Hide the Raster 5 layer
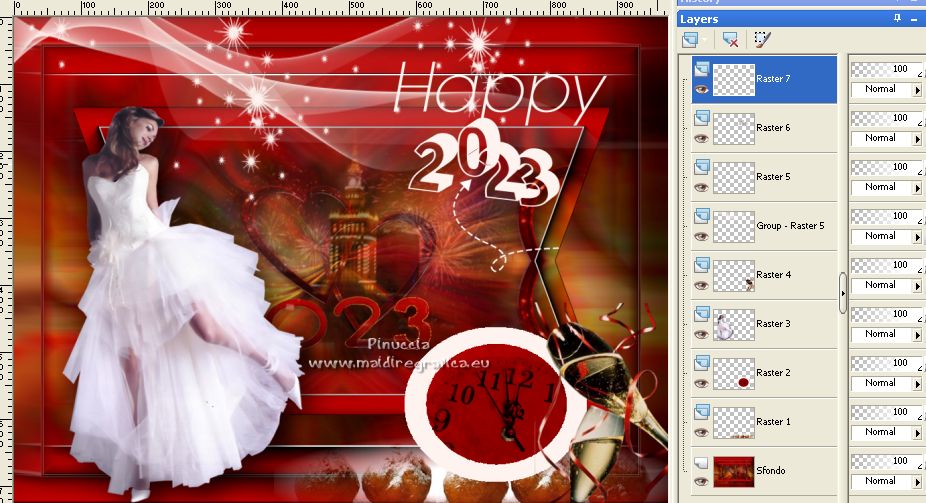This screenshot has height=503, width=926. (702, 187)
